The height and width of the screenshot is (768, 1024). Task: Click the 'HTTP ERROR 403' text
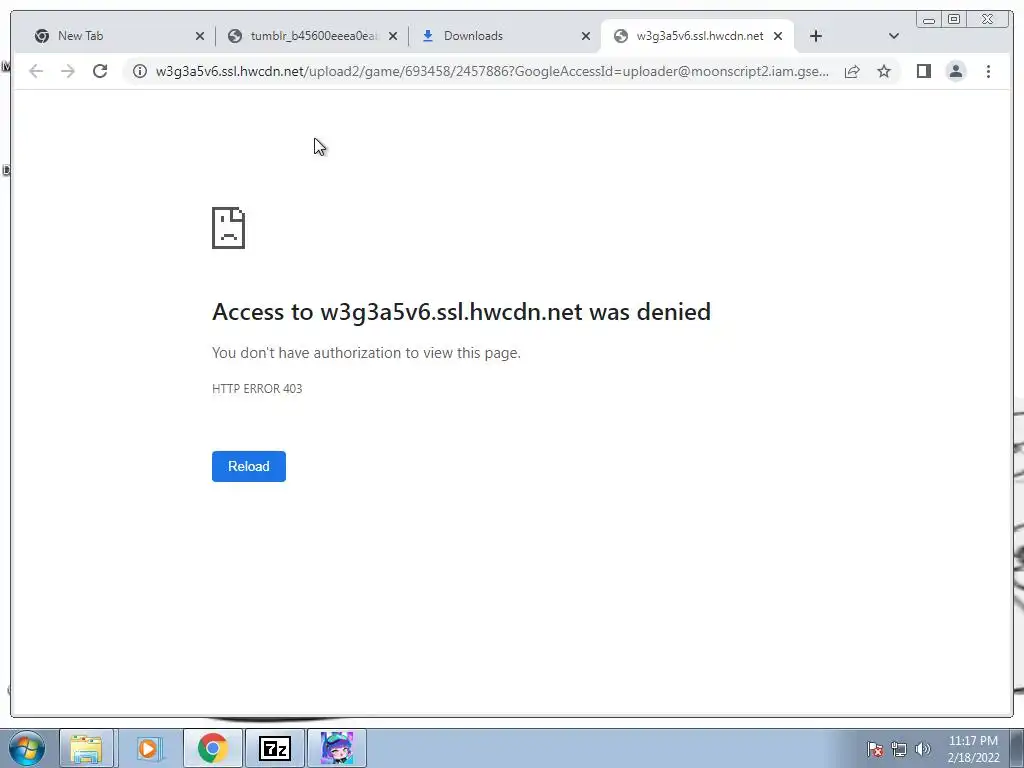pos(257,389)
